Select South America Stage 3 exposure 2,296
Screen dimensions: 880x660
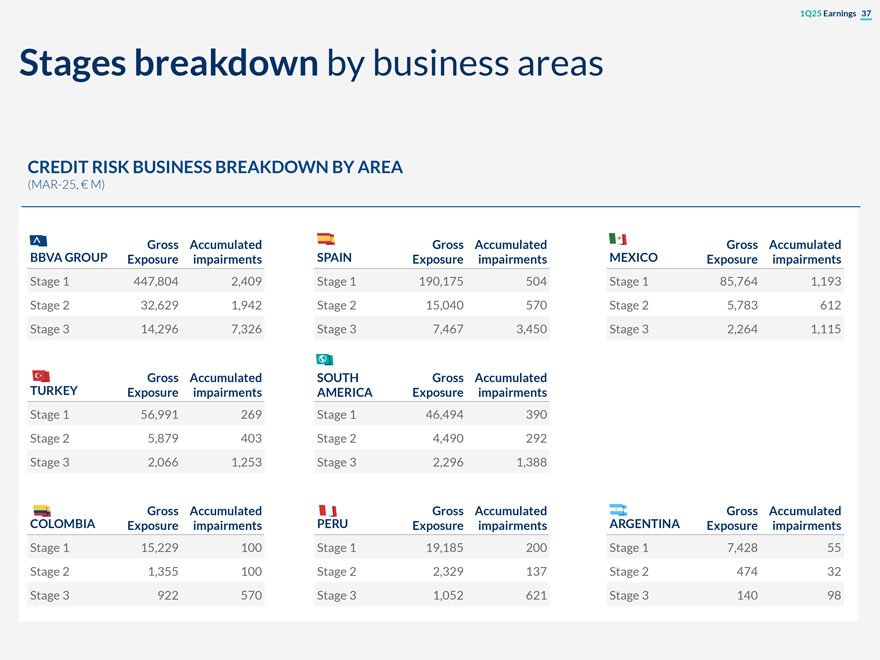[x=448, y=462]
